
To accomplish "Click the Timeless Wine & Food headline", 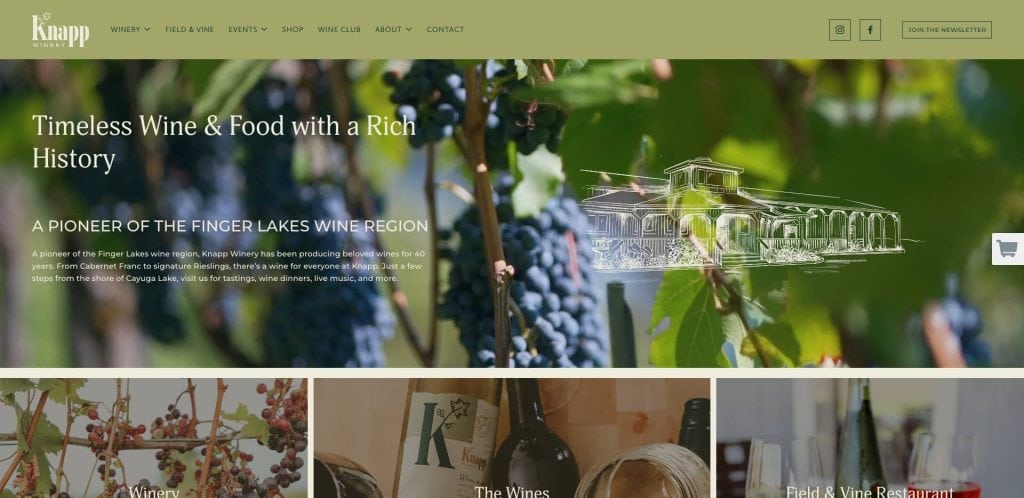I will 224,142.
